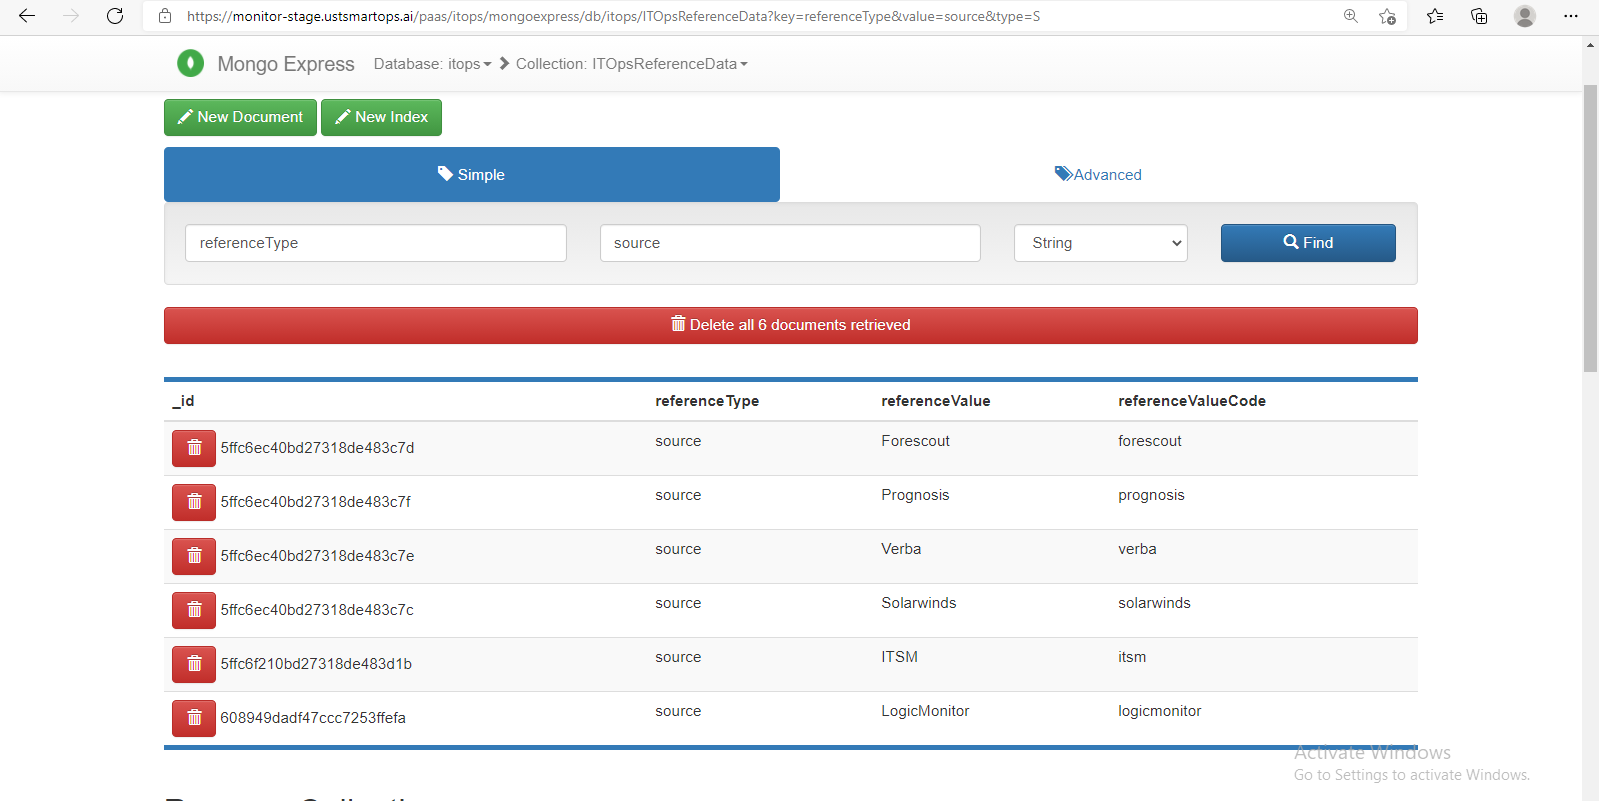The width and height of the screenshot is (1599, 801).
Task: Delete document 5ffc6f210bd27318de483d1b with trash icon
Action: coord(194,664)
